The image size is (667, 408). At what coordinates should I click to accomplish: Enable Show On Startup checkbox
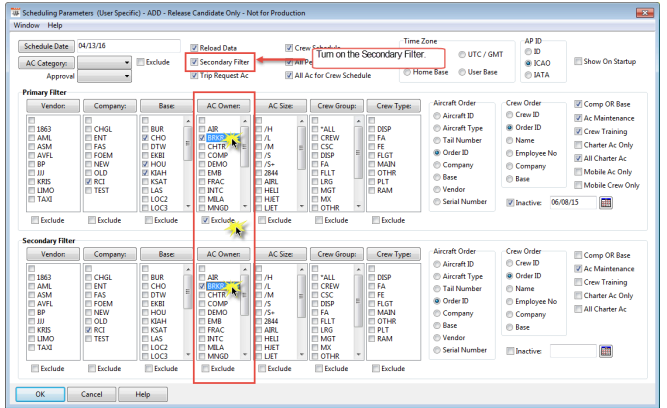578,61
